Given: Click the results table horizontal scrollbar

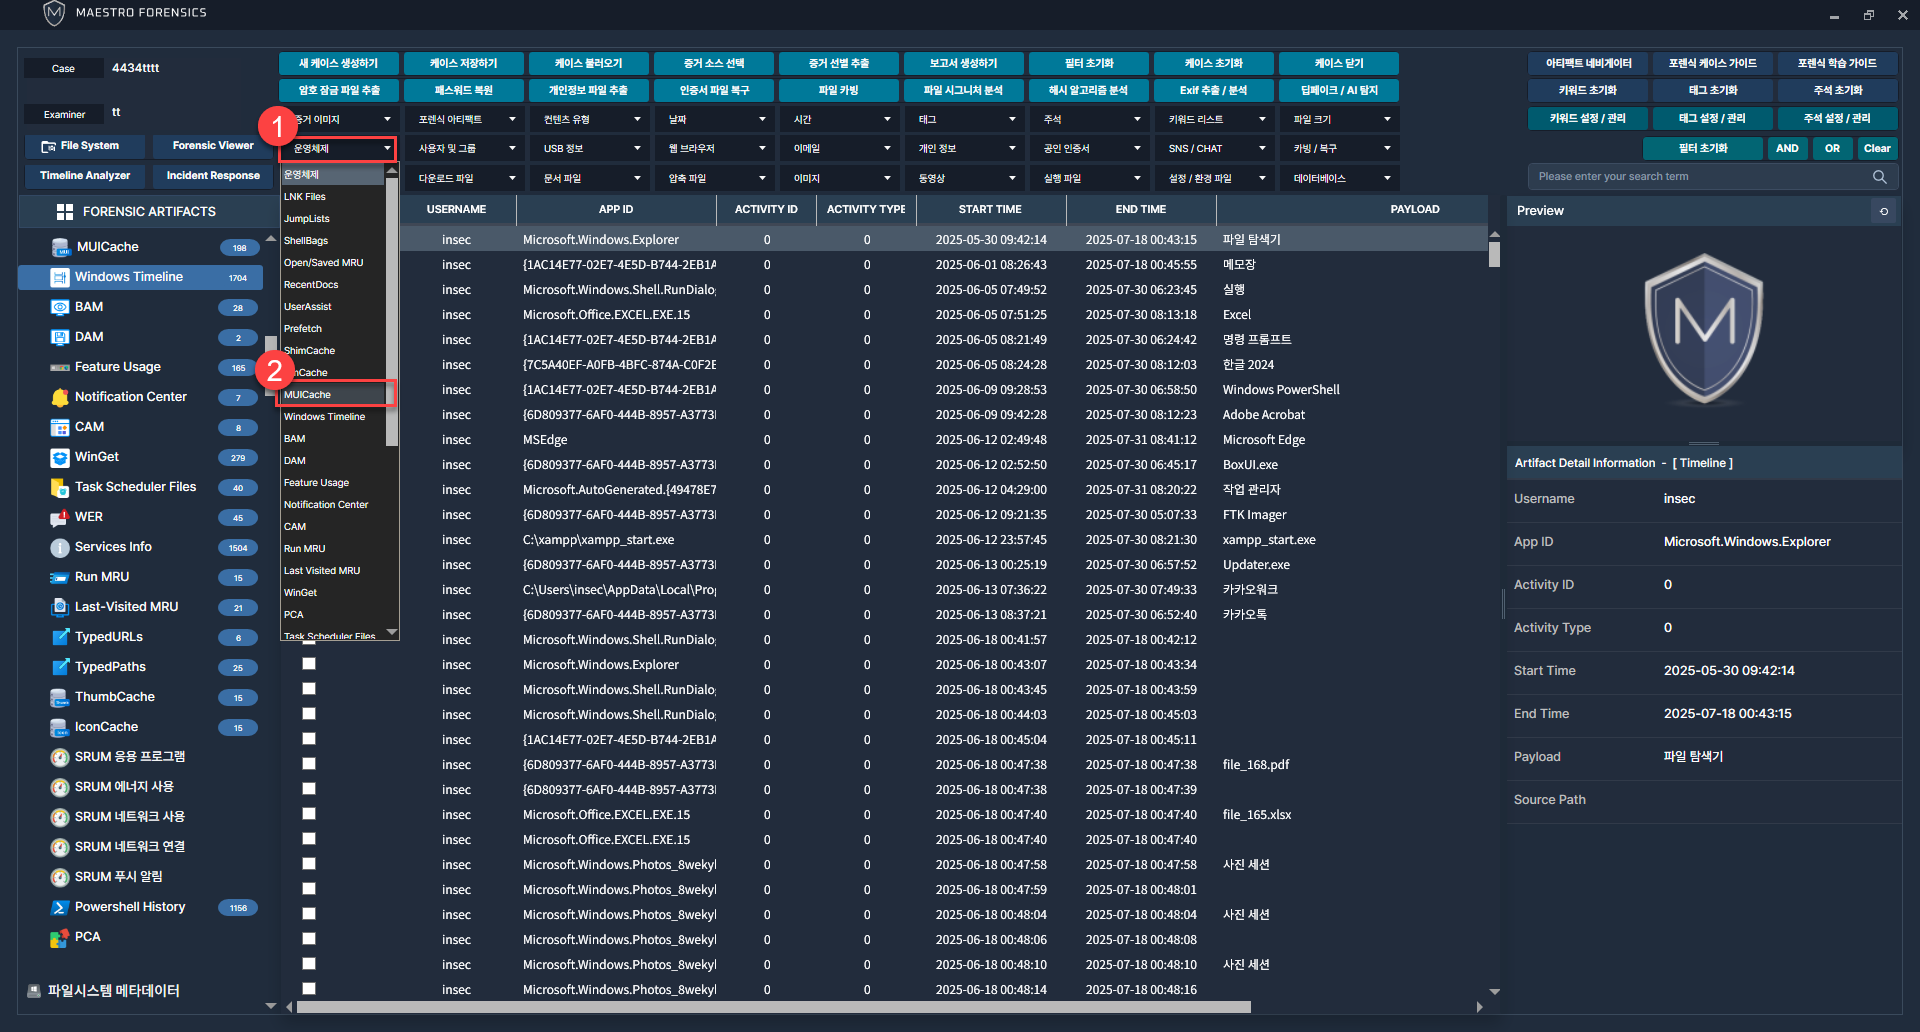Looking at the screenshot, I should pos(774,1007).
